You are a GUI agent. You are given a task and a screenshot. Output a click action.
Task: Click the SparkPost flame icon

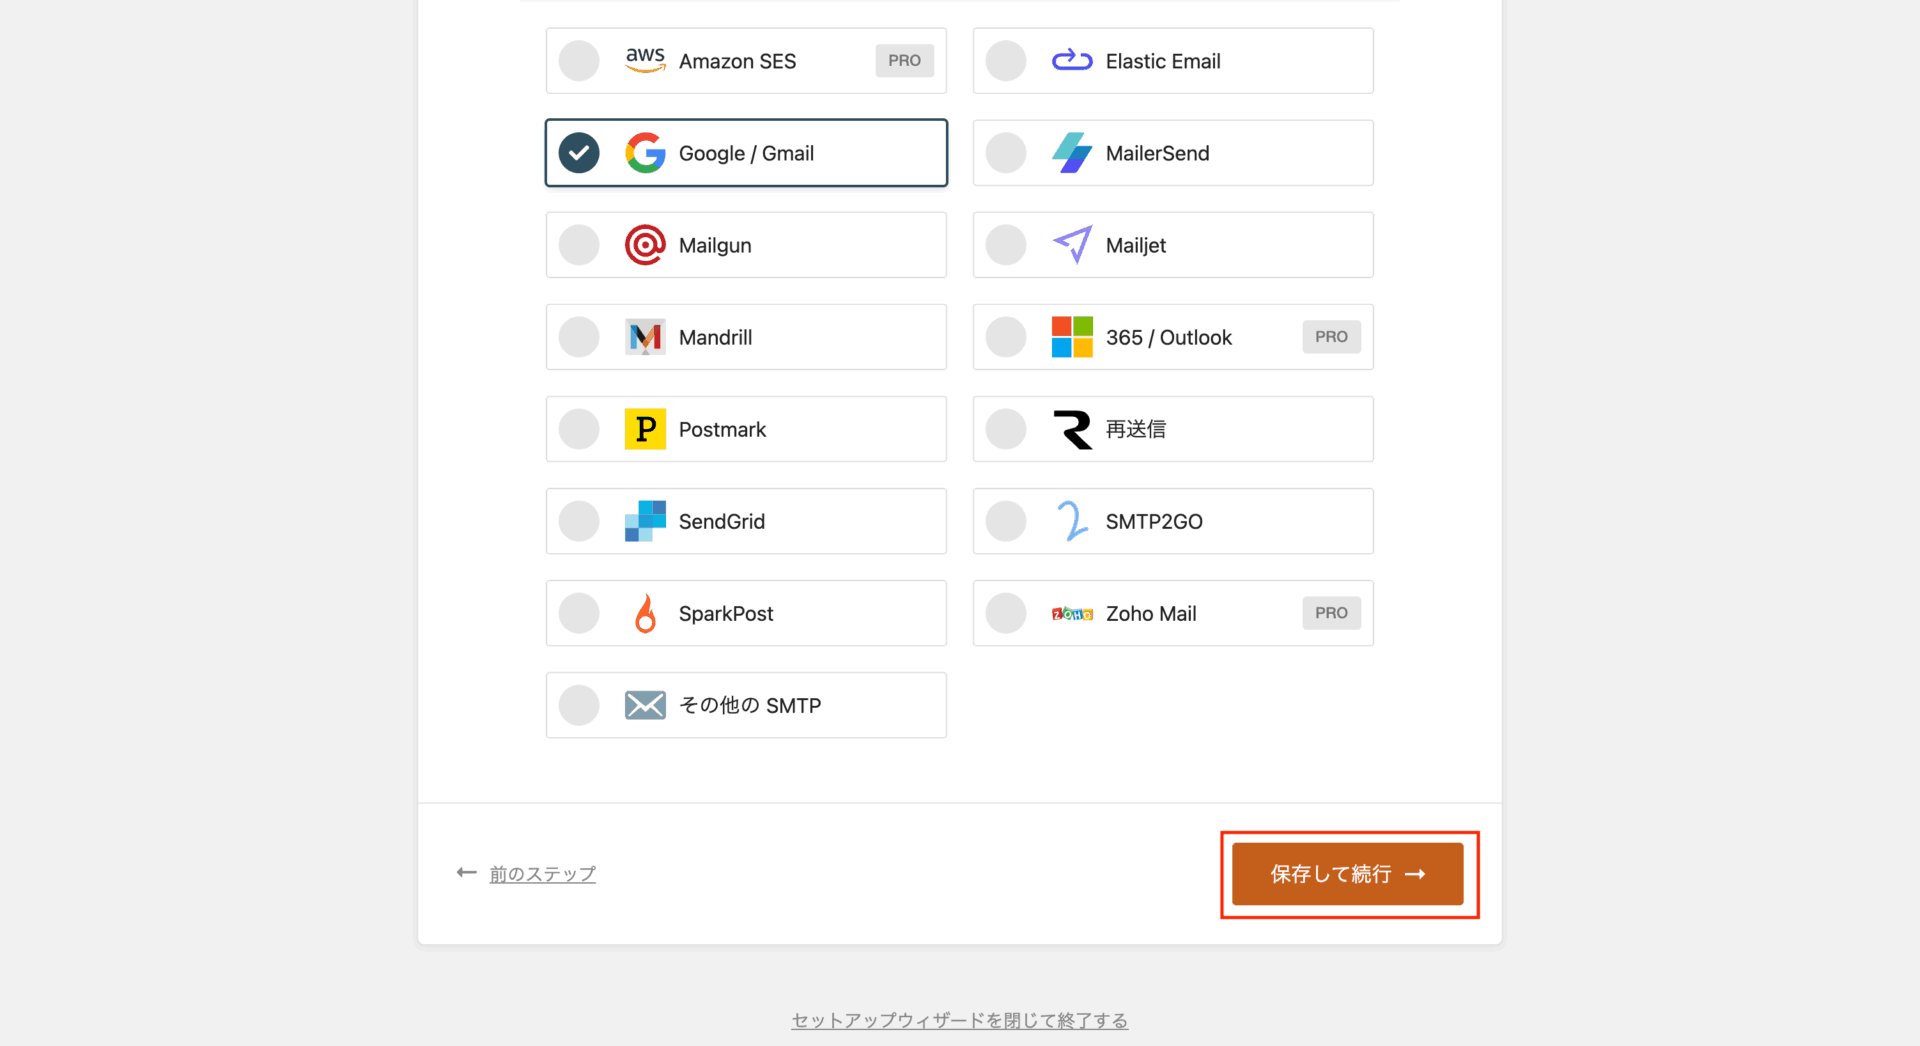coord(645,613)
